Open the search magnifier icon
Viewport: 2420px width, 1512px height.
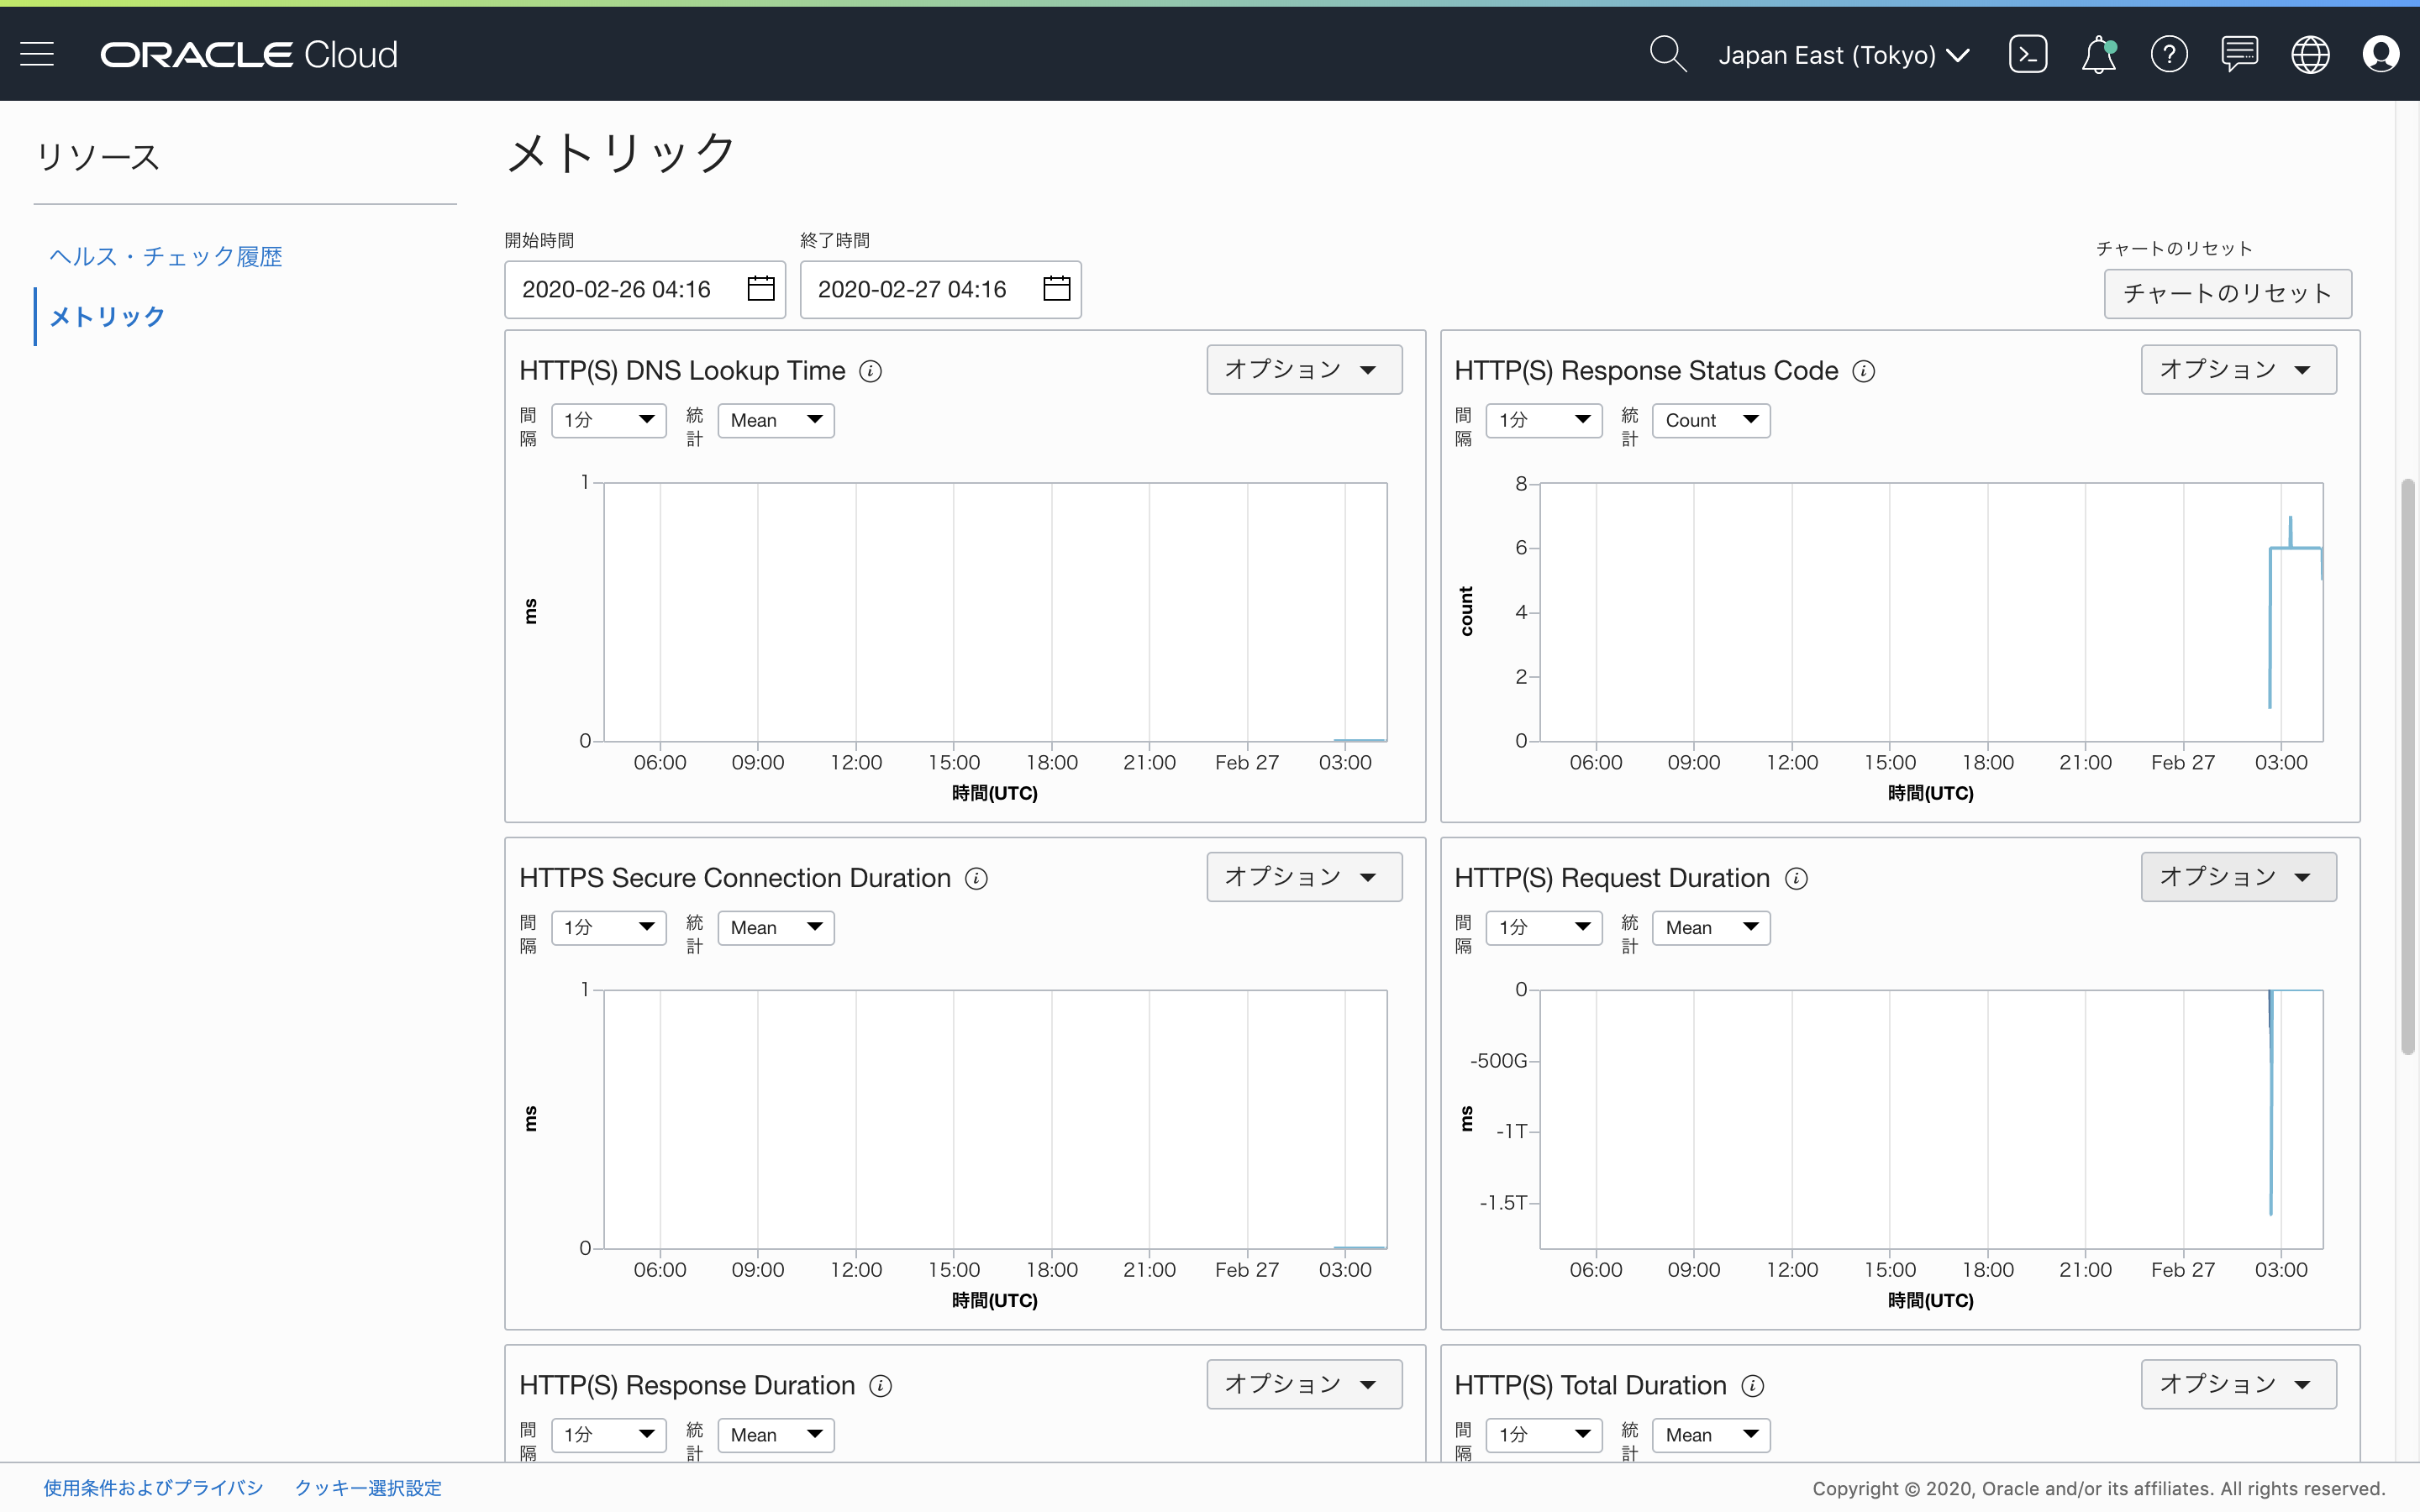(x=1667, y=54)
